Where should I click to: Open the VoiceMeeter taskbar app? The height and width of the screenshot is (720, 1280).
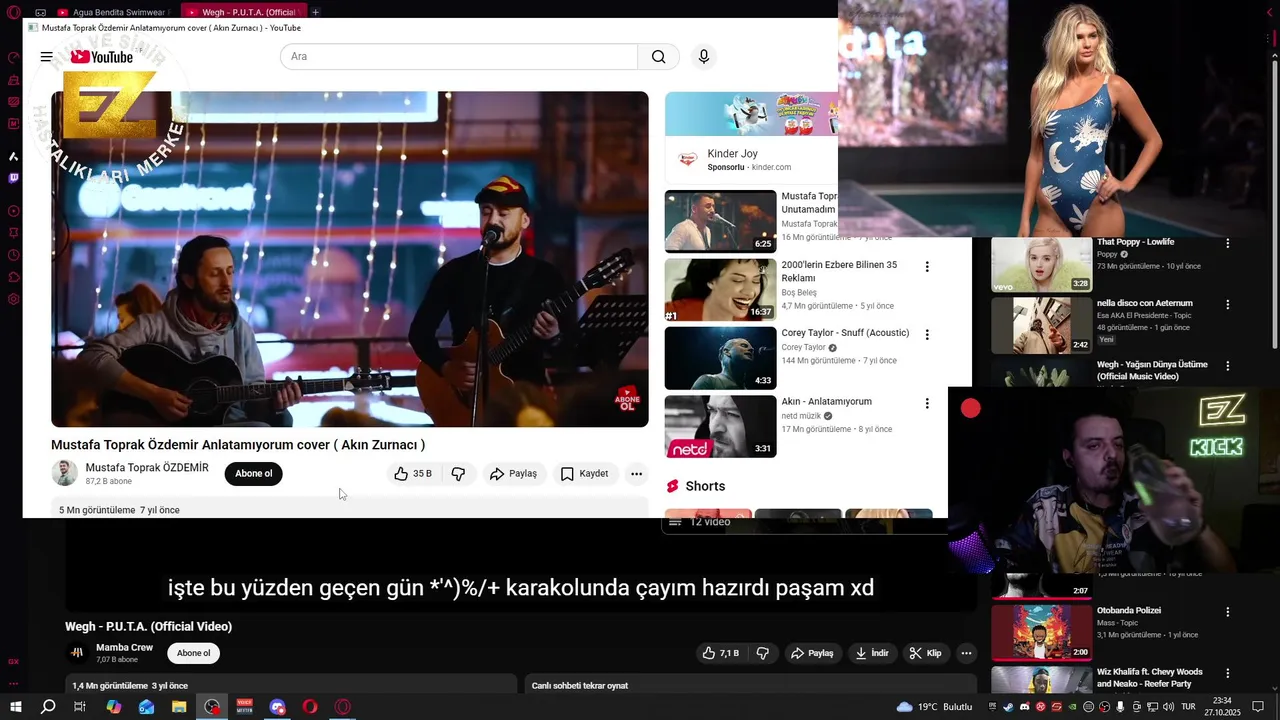point(245,707)
